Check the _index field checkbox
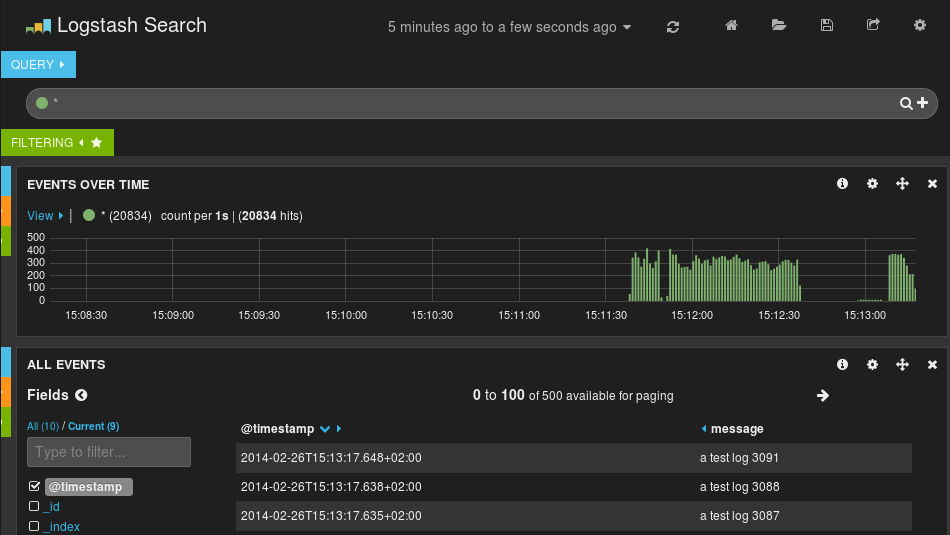This screenshot has height=535, width=950. (34, 526)
